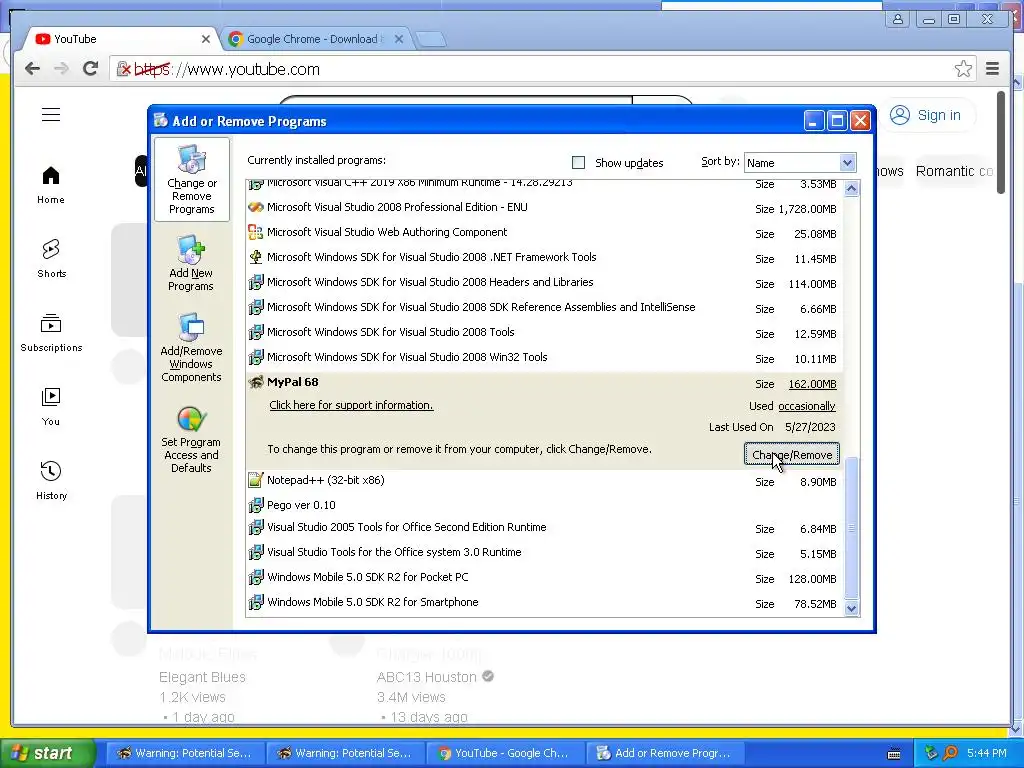Screen dimensions: 1024x768
Task: Click the Pego ver 0.10 icon
Action: tap(256, 505)
